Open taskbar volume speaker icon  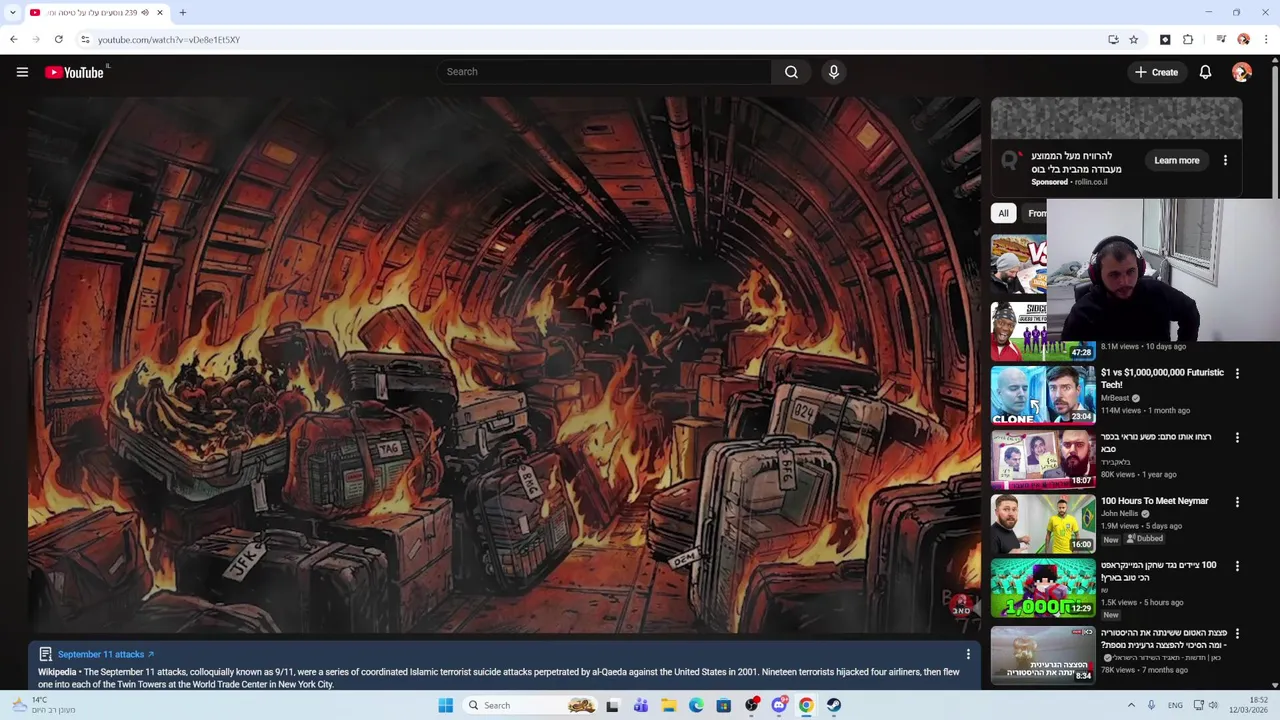click(1213, 705)
